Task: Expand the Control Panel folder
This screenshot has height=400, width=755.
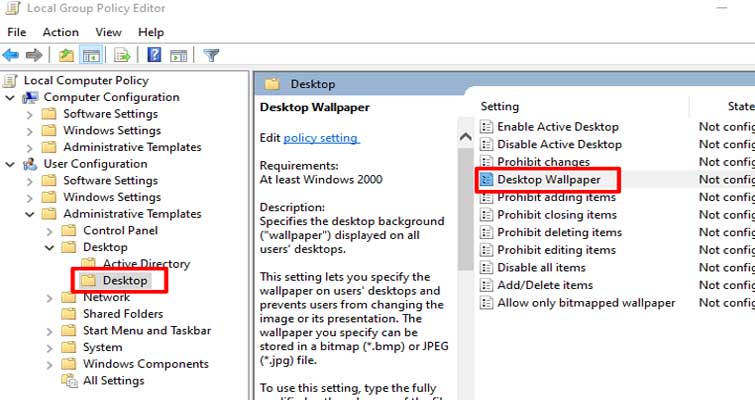Action: pyautogui.click(x=50, y=231)
